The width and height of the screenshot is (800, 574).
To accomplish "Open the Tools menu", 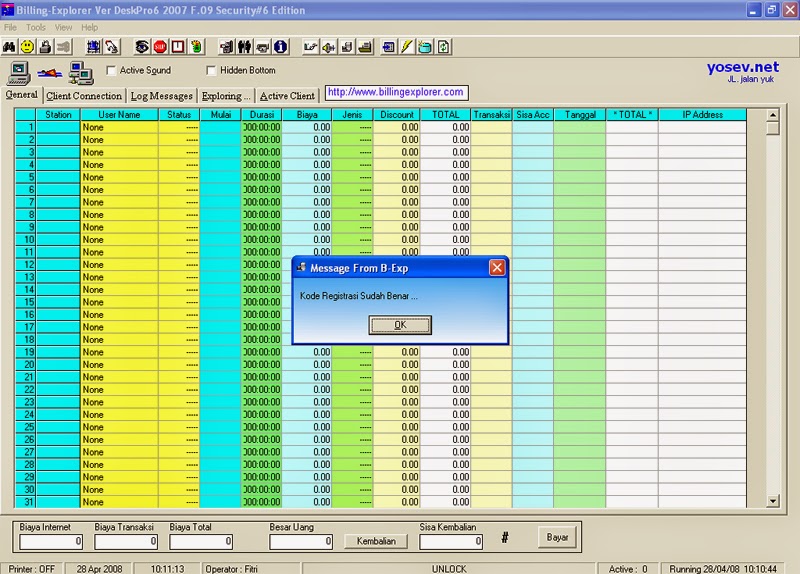I will pyautogui.click(x=36, y=28).
